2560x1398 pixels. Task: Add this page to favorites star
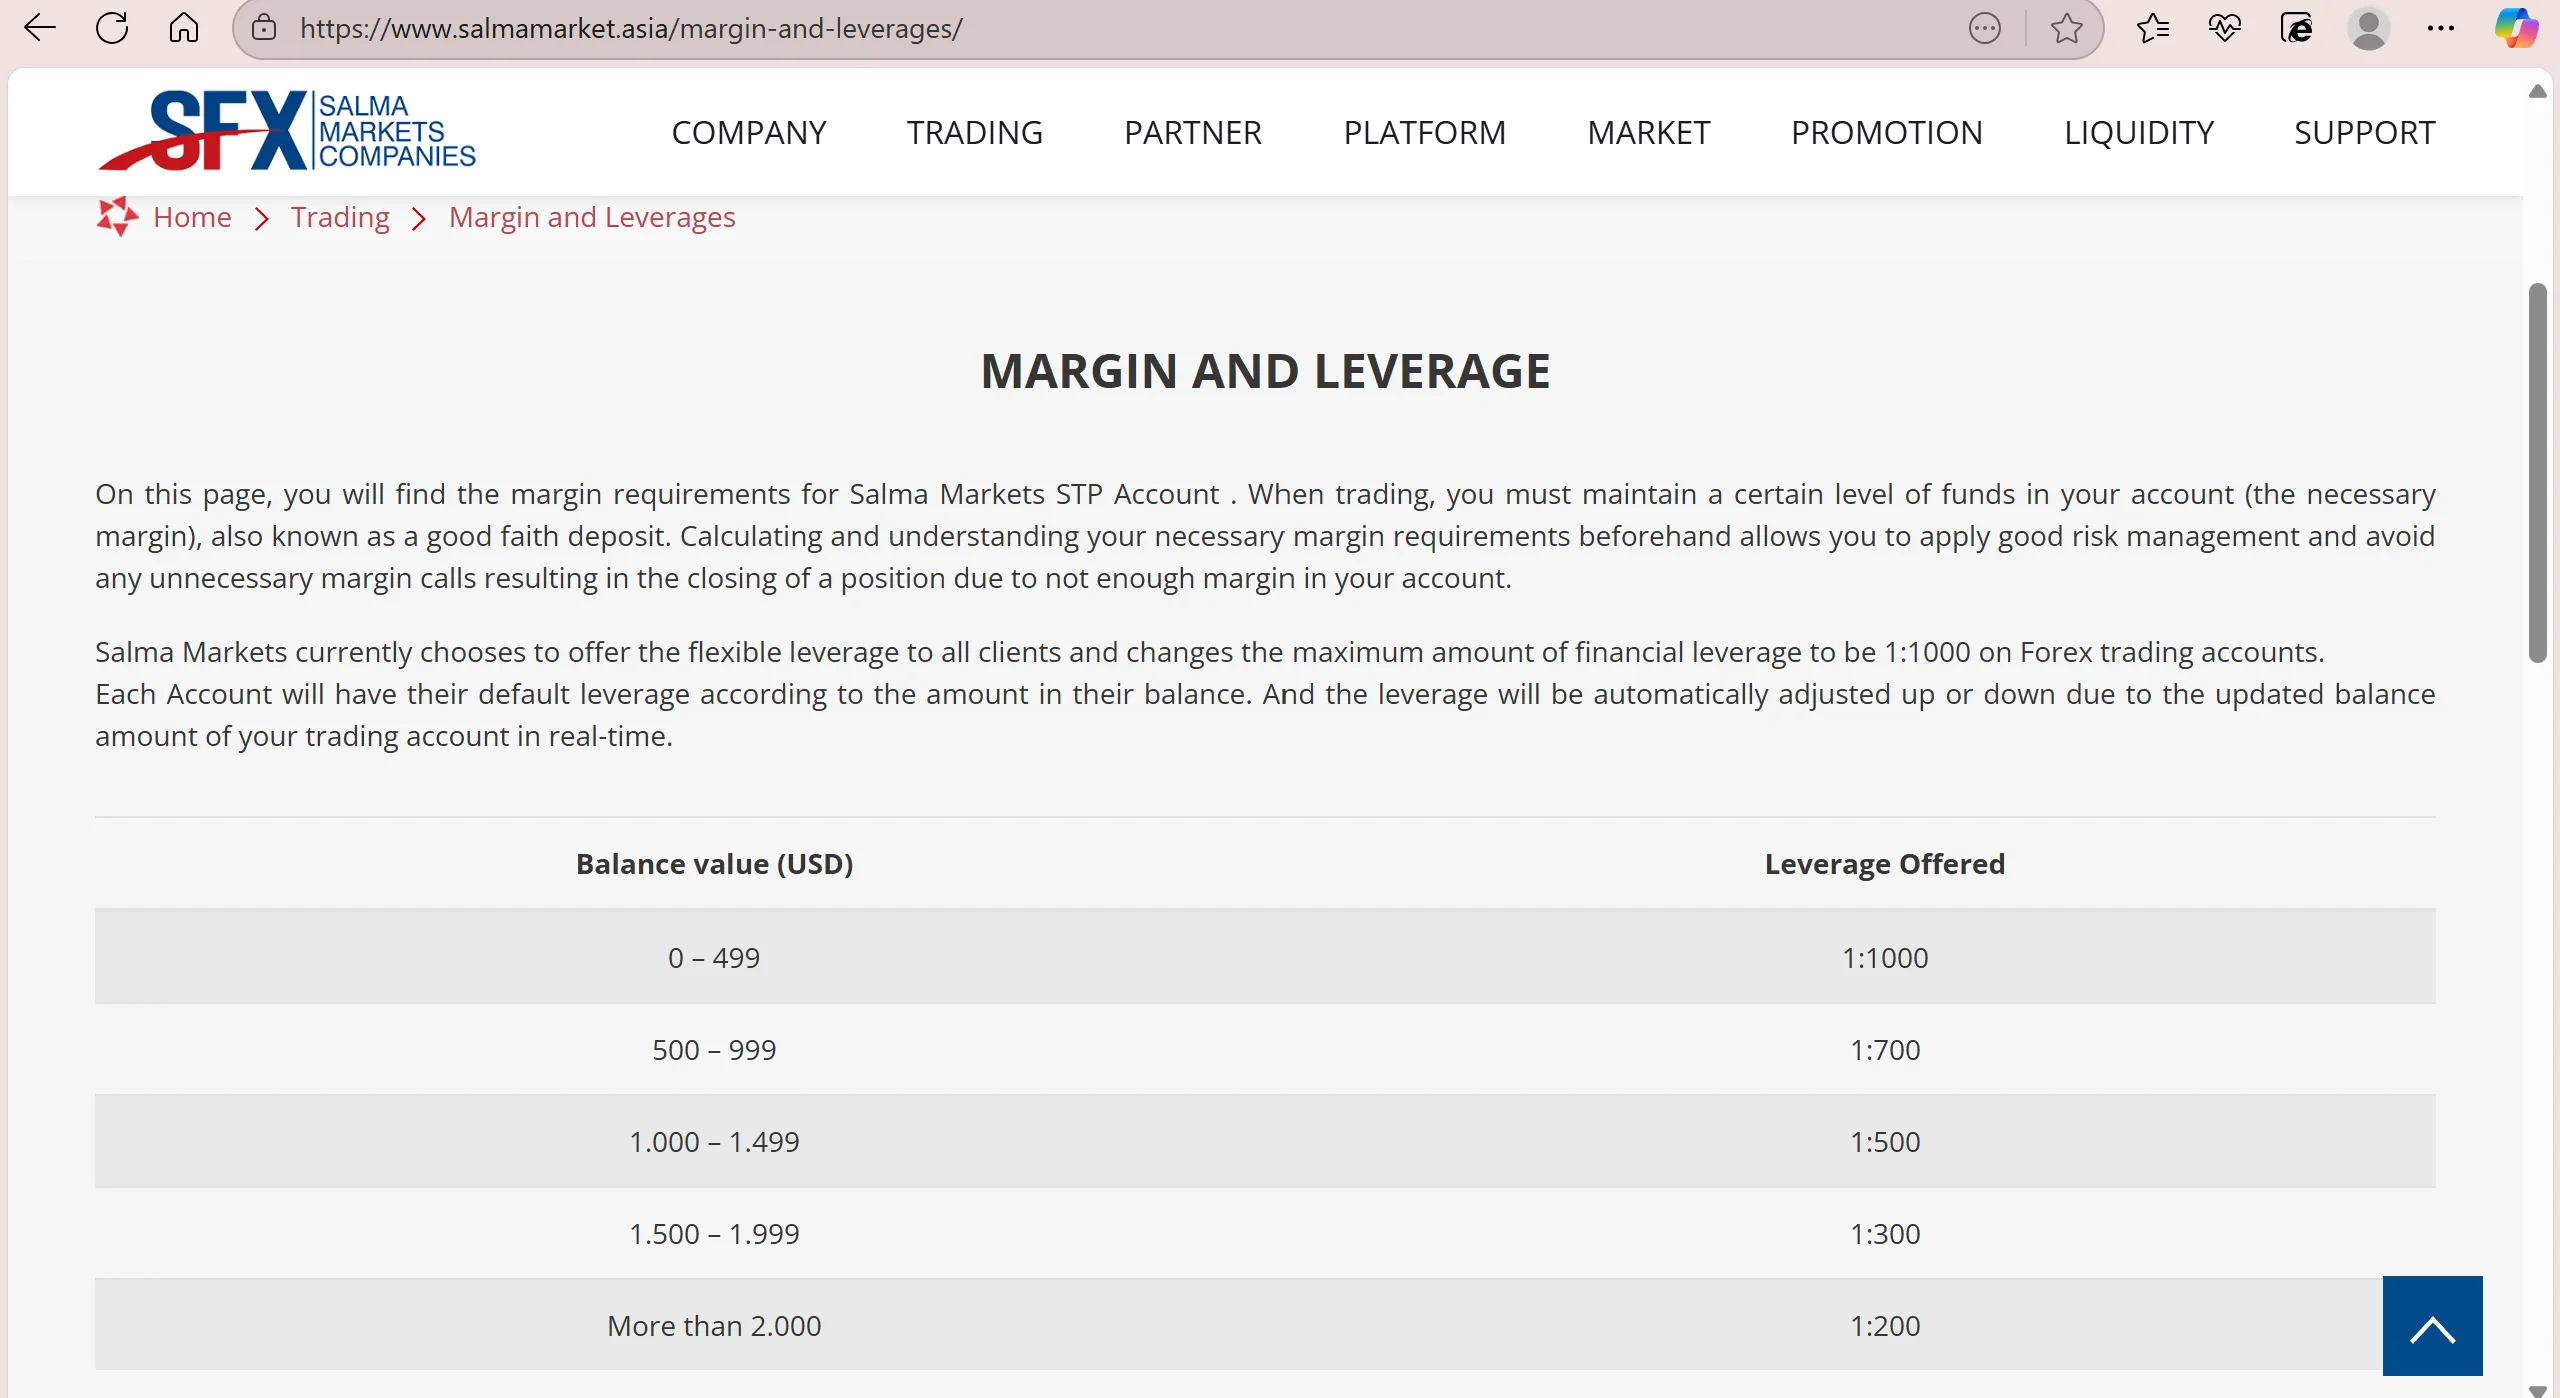[x=2066, y=28]
